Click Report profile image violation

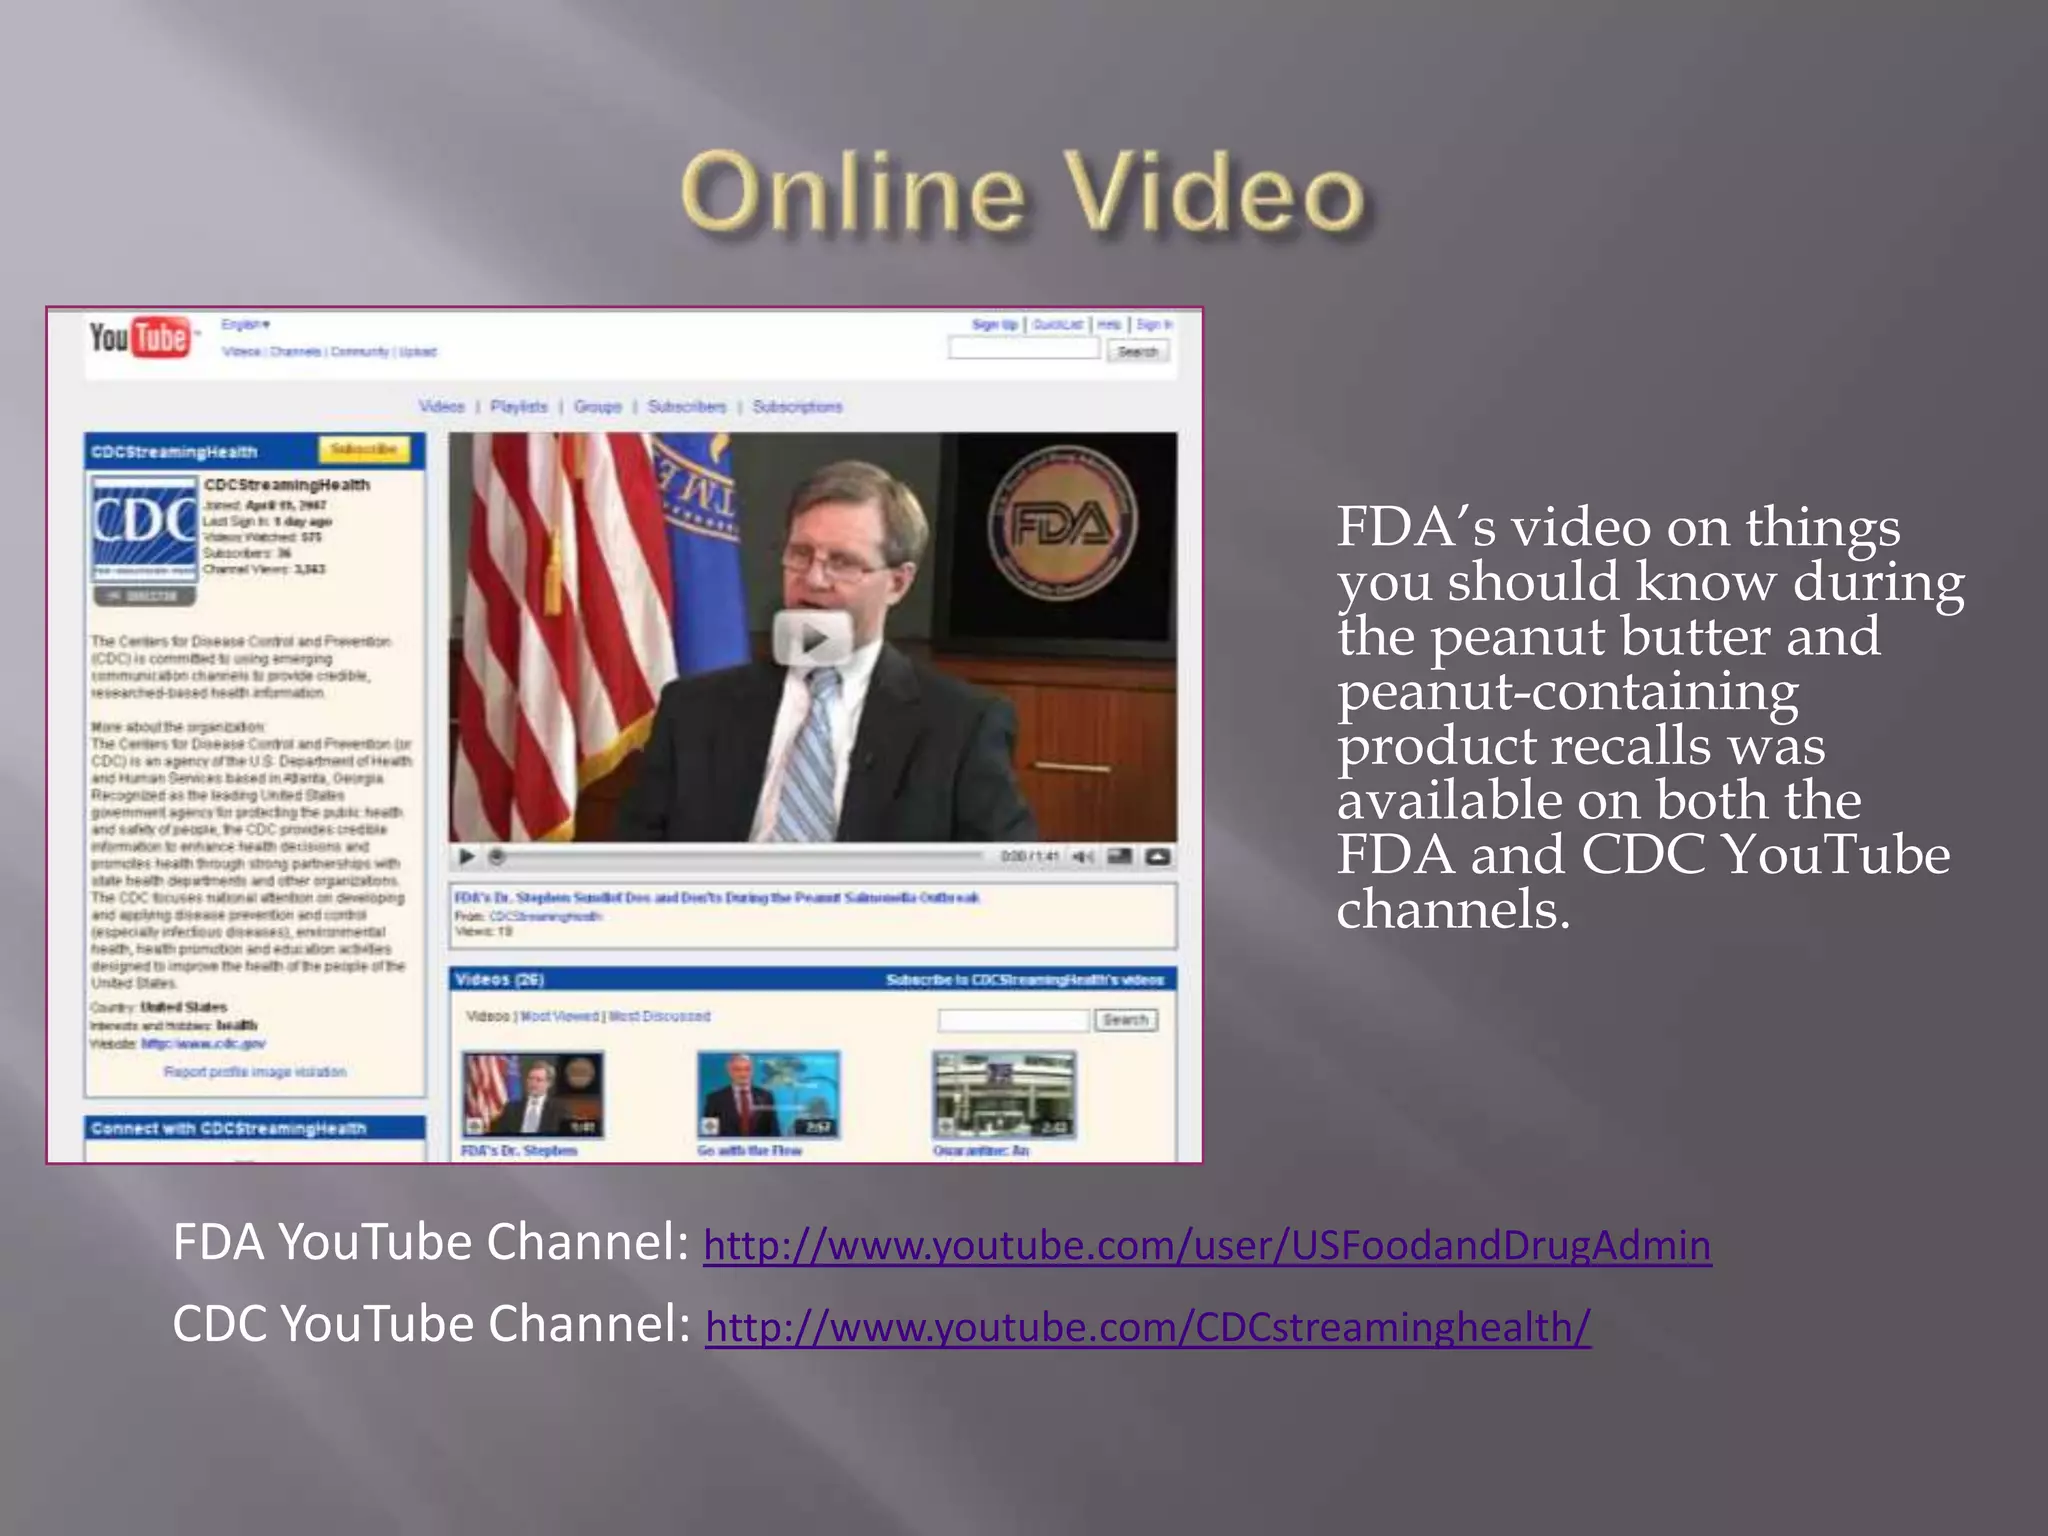[x=255, y=1072]
